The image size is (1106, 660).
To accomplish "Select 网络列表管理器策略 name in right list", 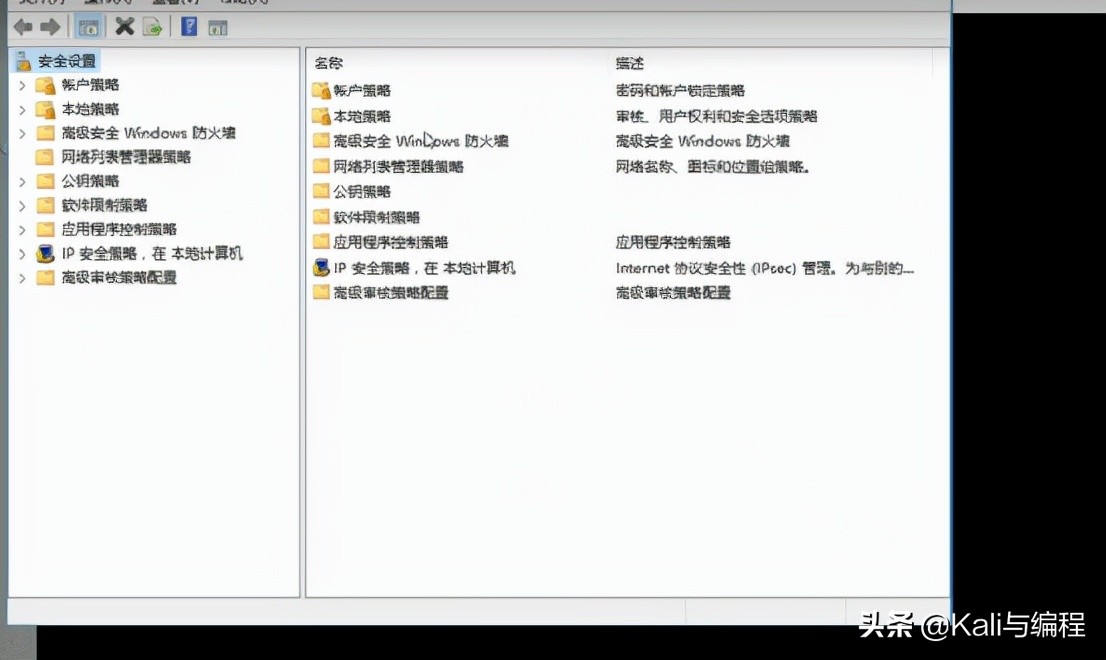I will point(398,166).
